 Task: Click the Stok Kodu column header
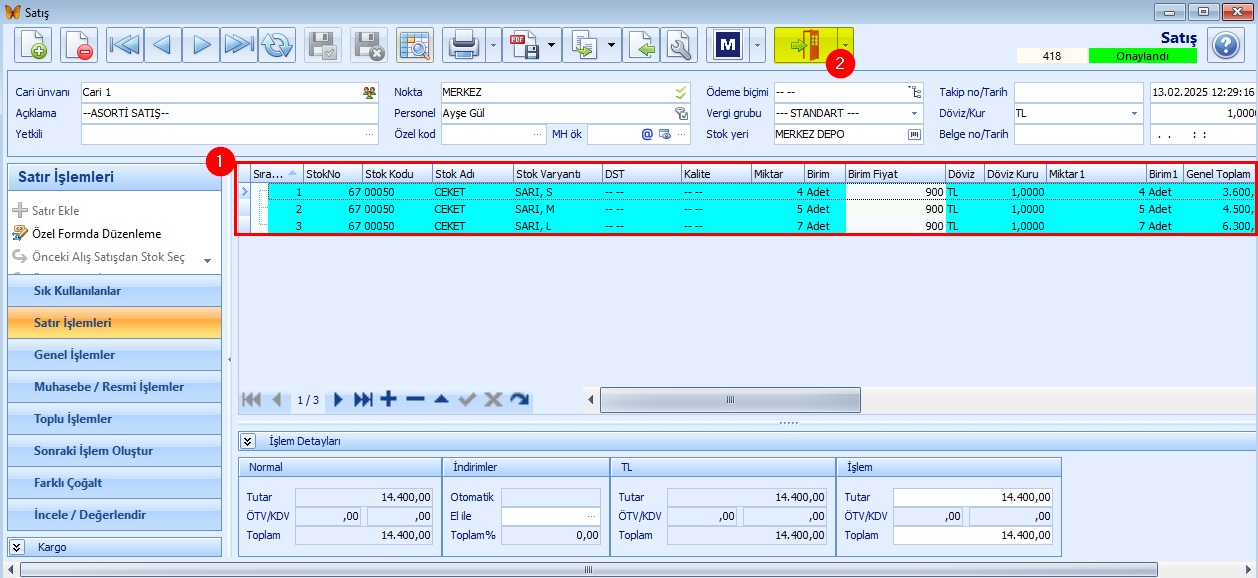coord(397,174)
